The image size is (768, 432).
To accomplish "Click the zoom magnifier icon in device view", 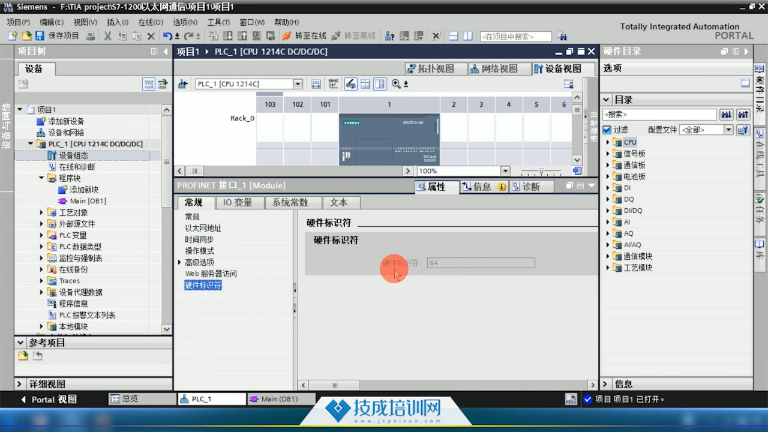I will (x=396, y=84).
